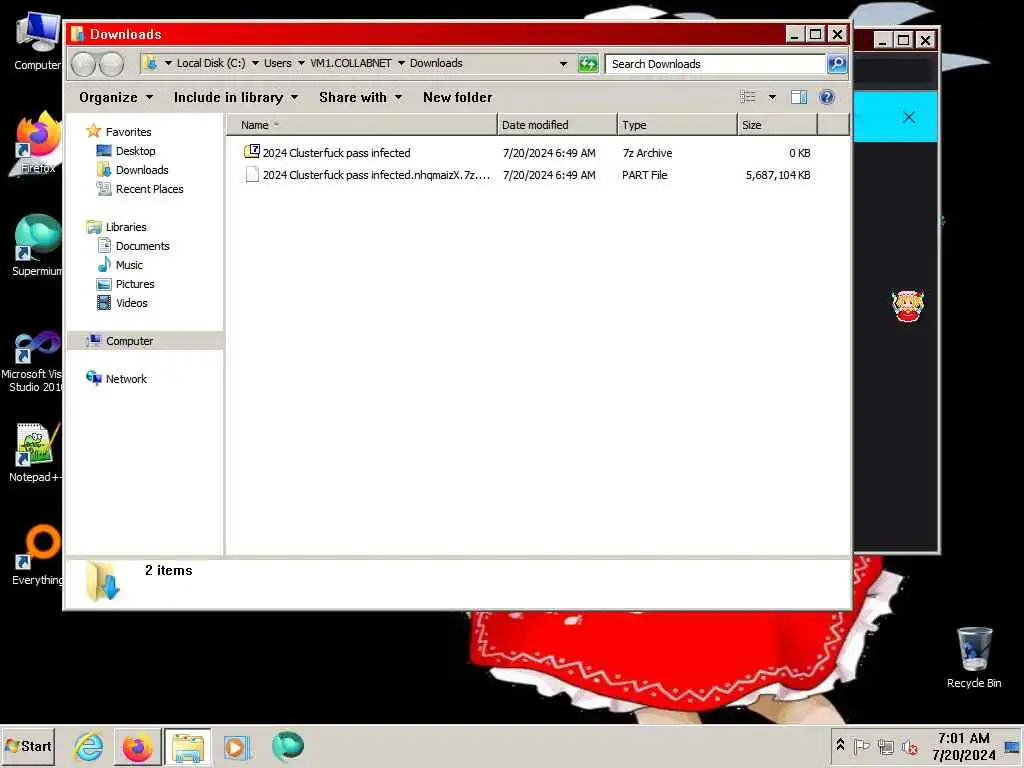Click the Back navigation arrow button

coord(84,64)
